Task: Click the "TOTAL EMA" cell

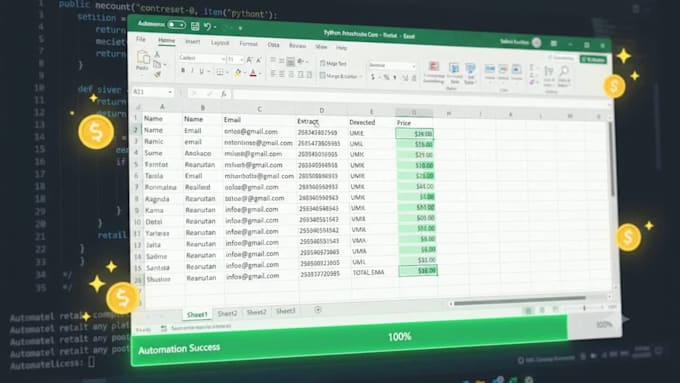Action: [368, 272]
